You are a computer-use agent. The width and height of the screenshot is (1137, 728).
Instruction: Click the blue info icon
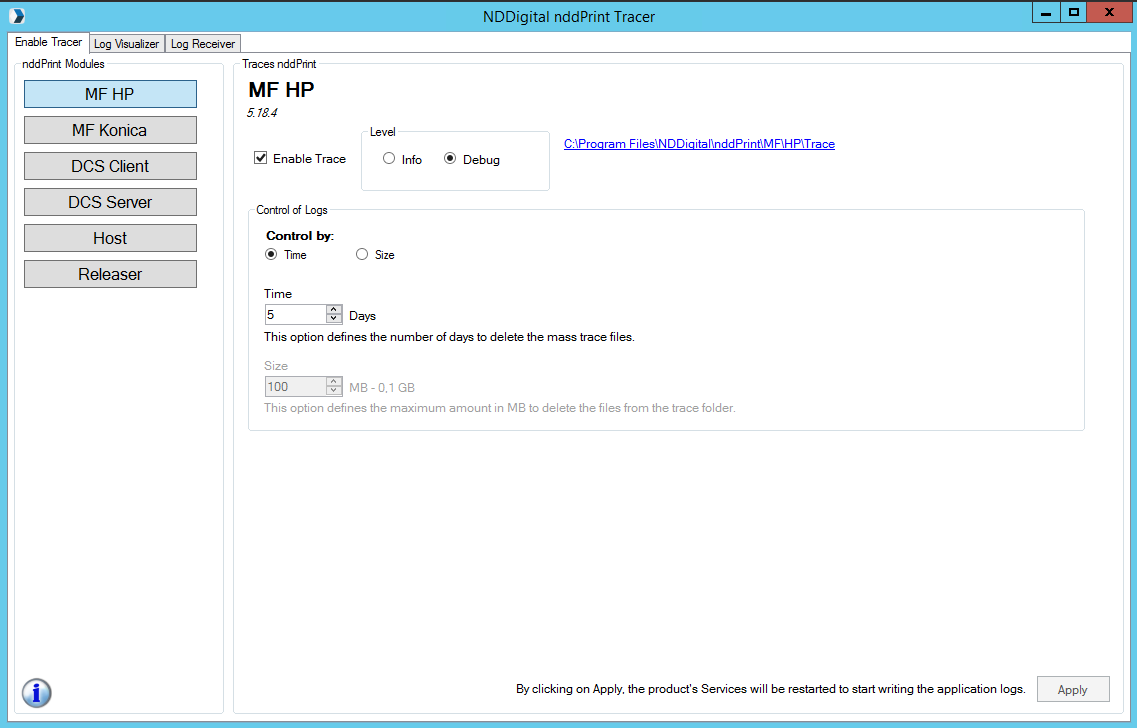[x=37, y=692]
